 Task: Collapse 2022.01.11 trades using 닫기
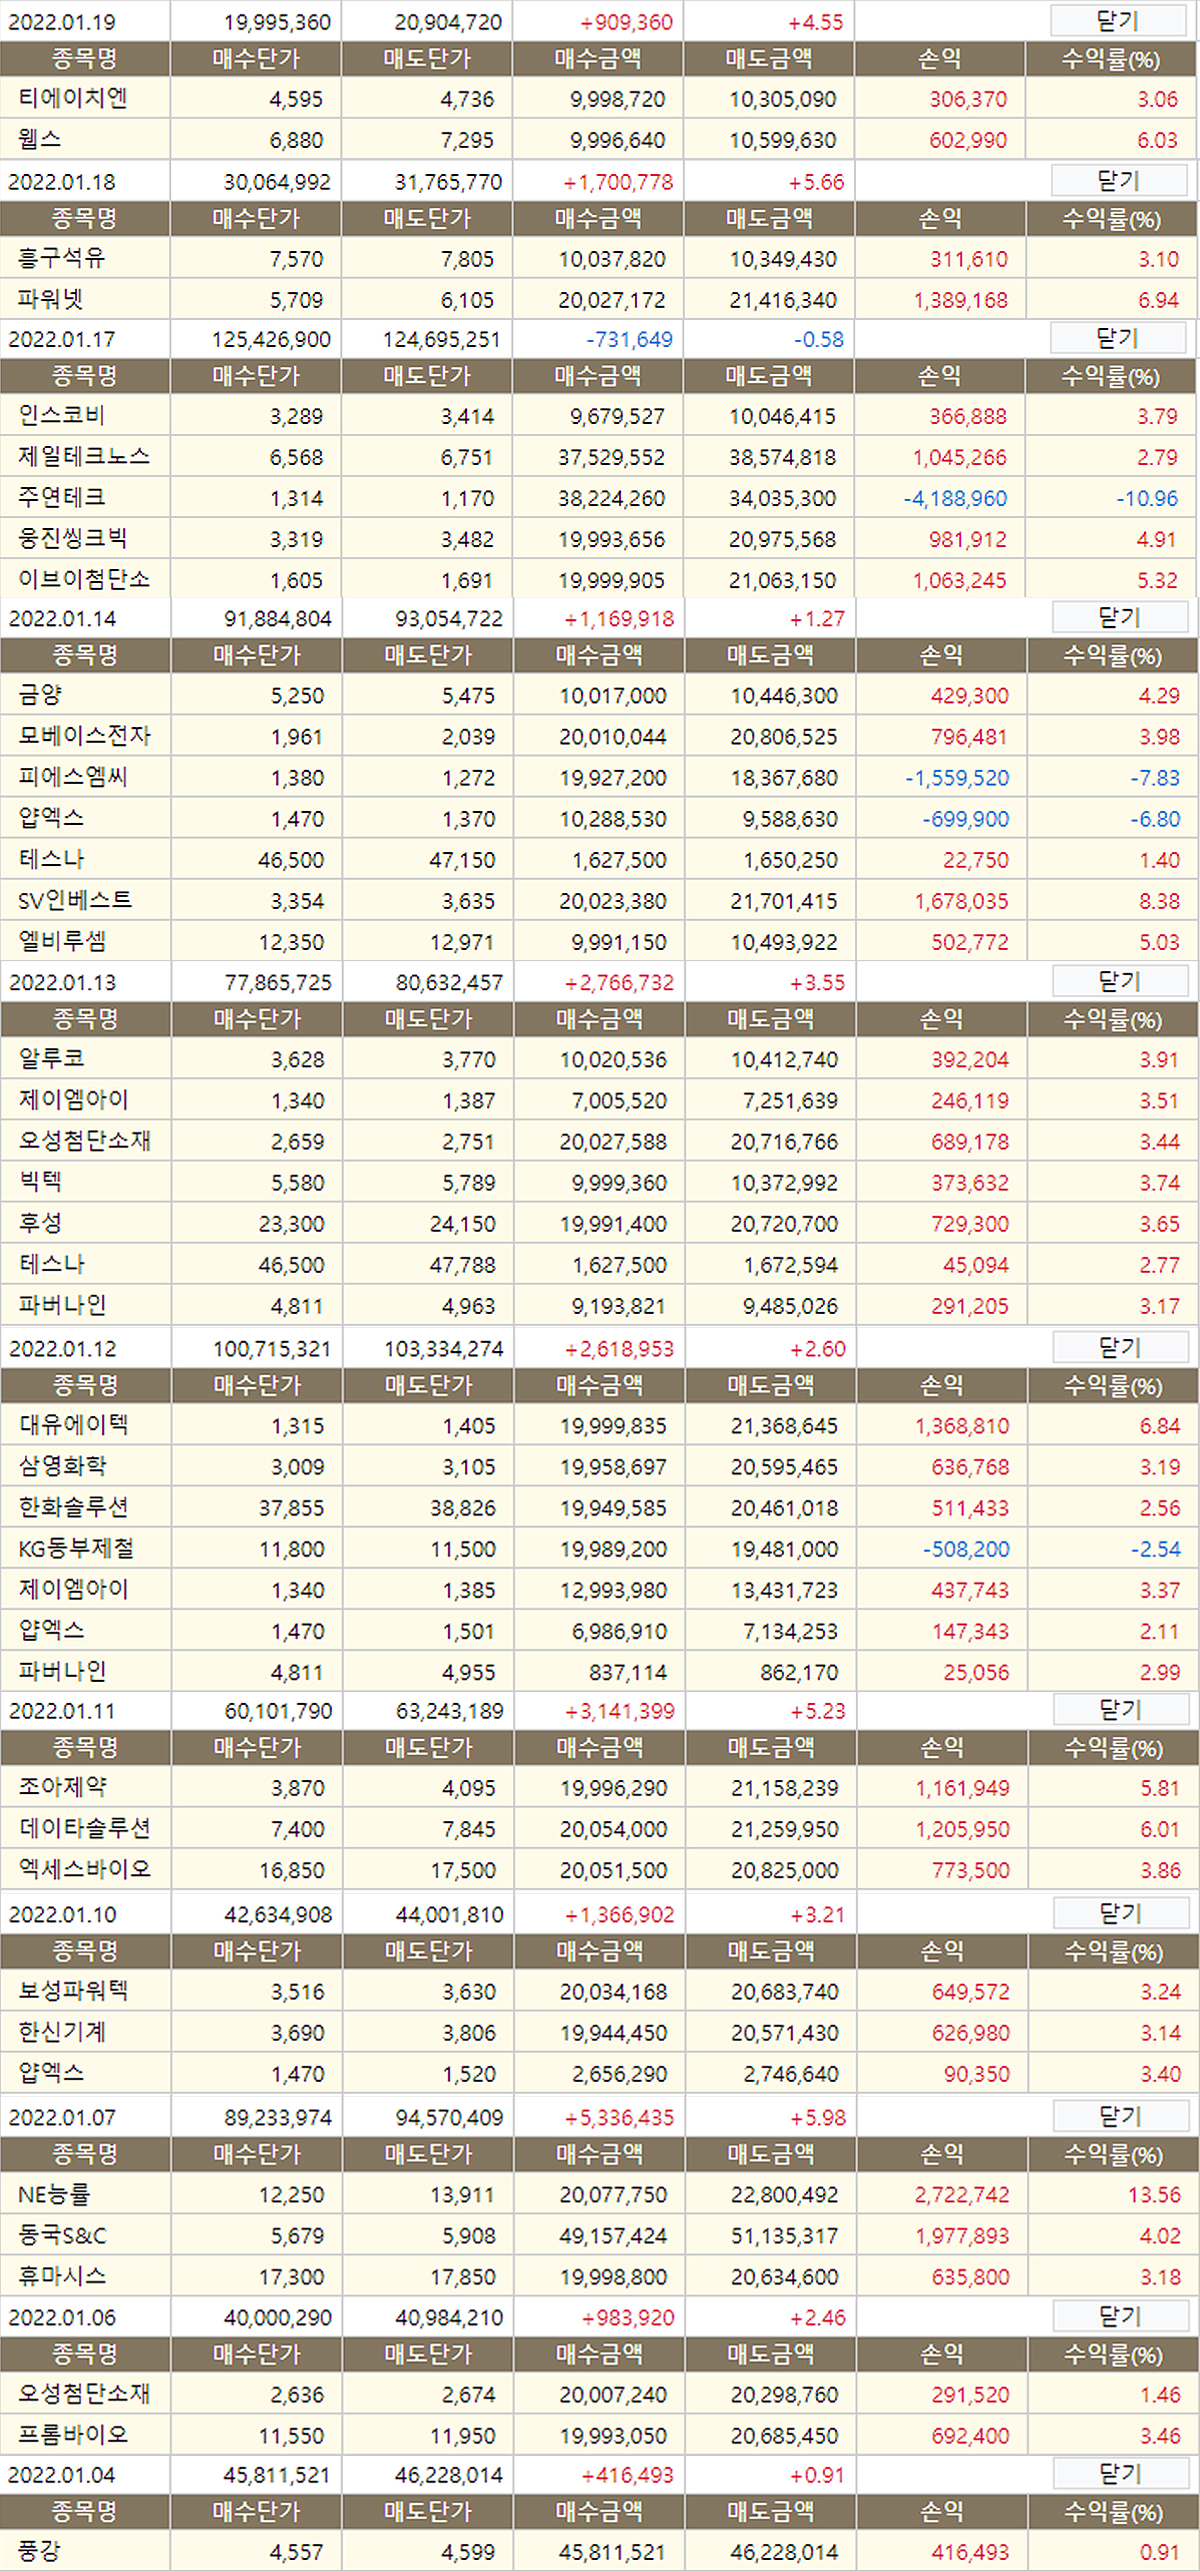pyautogui.click(x=1120, y=1710)
